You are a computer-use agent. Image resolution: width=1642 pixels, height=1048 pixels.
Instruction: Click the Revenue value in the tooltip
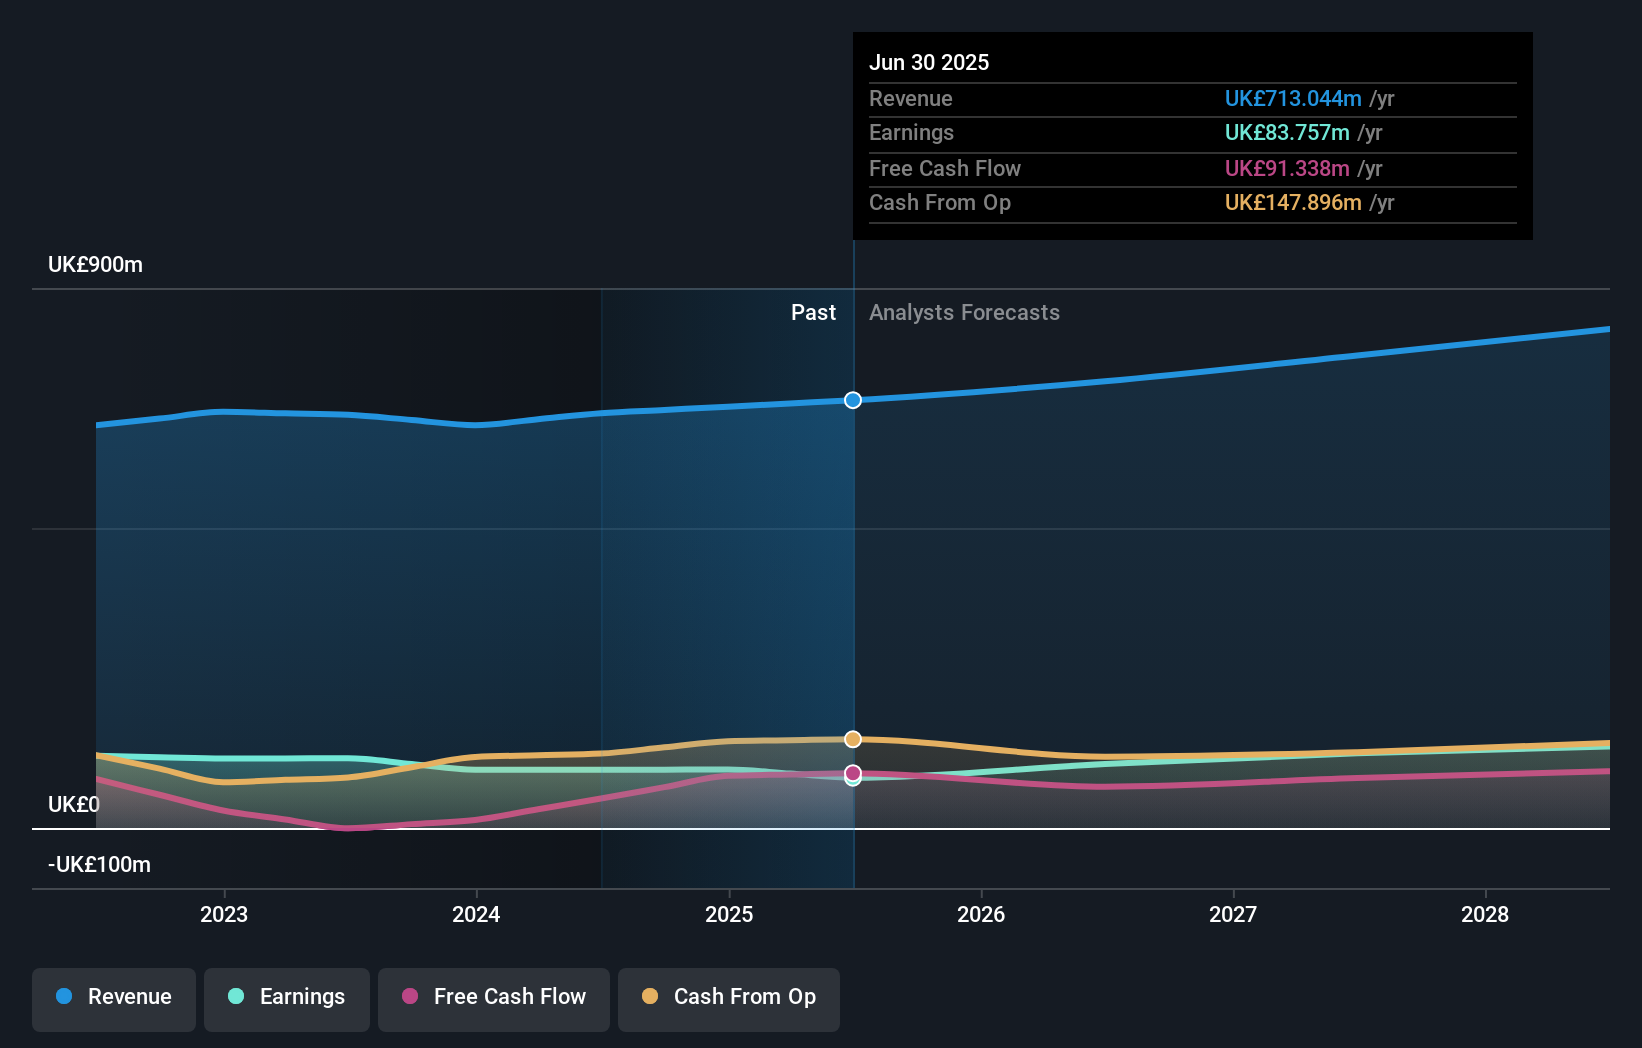[1293, 98]
